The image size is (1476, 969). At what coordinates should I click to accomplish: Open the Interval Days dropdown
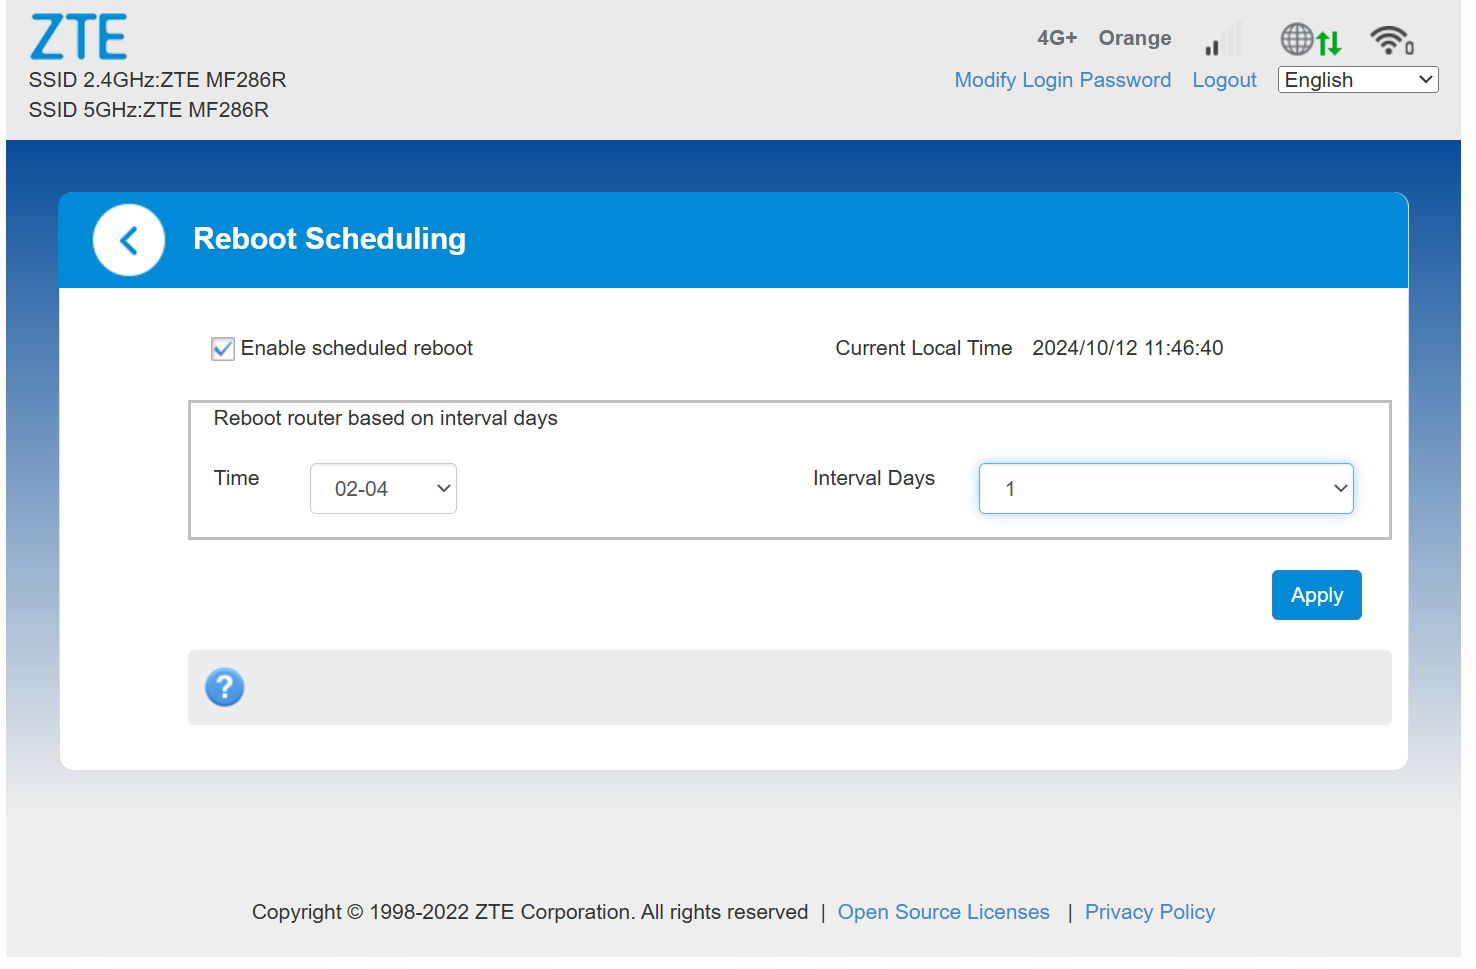point(1166,489)
